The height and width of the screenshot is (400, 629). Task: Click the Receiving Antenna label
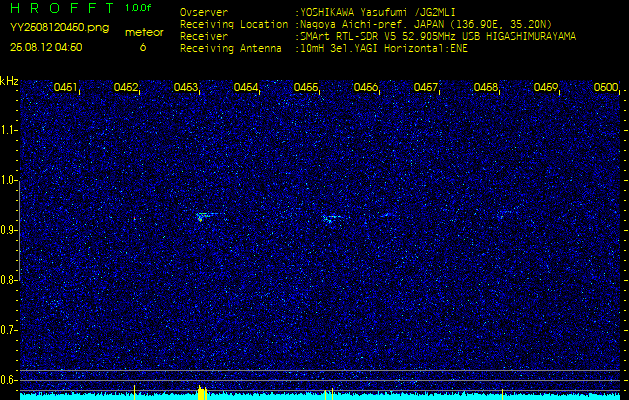point(231,49)
